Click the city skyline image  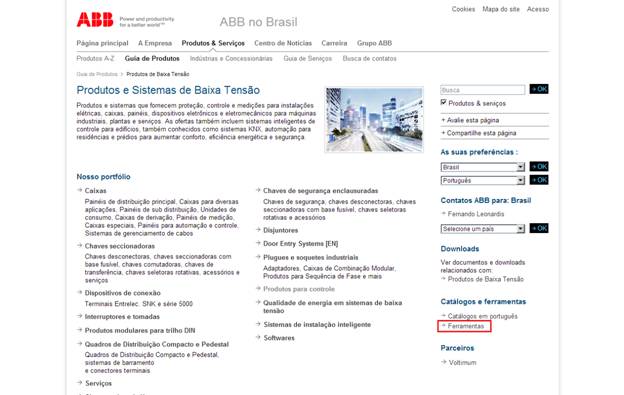pos(374,120)
